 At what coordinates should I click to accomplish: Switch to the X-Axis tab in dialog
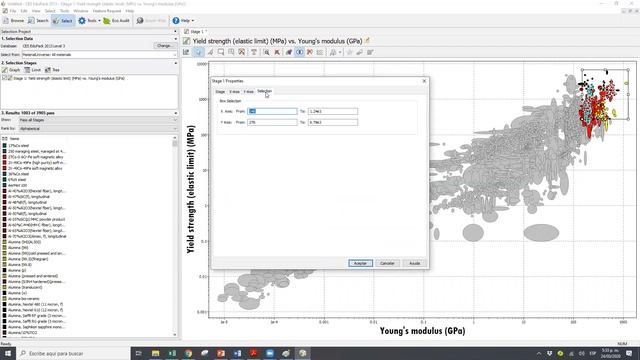point(234,91)
